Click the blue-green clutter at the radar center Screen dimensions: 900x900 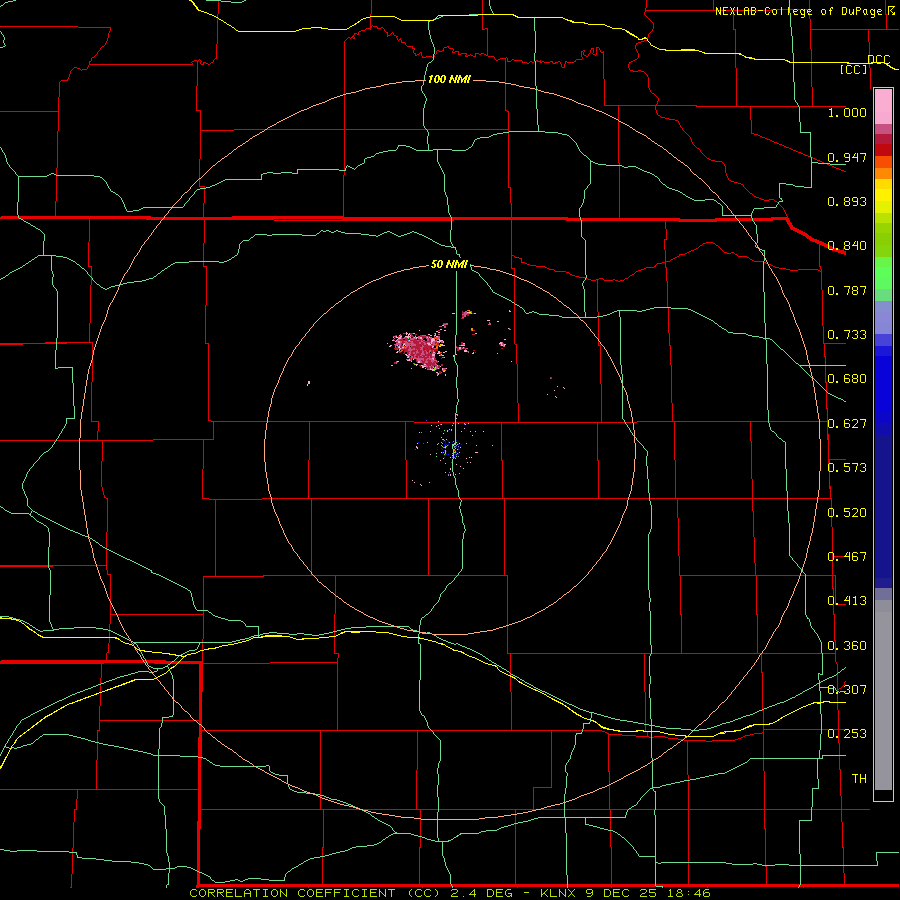[x=451, y=449]
